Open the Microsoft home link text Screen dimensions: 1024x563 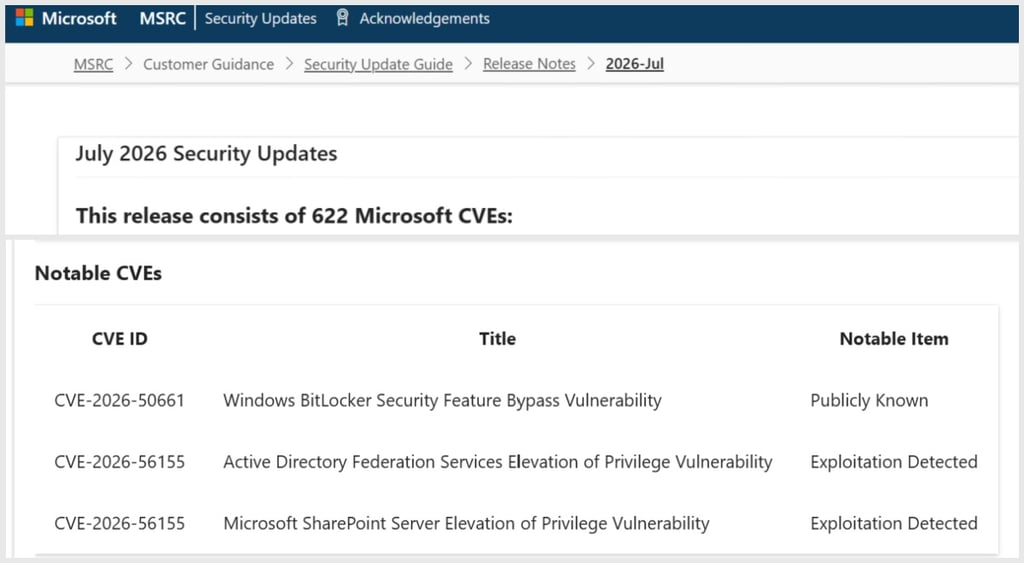point(79,18)
